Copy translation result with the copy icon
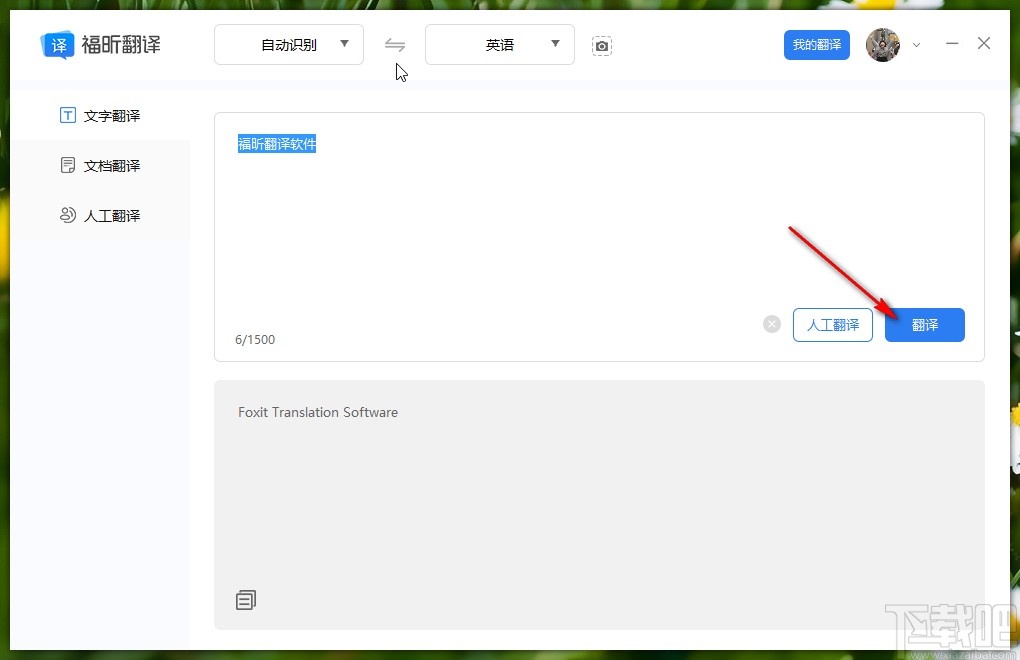 [x=246, y=600]
